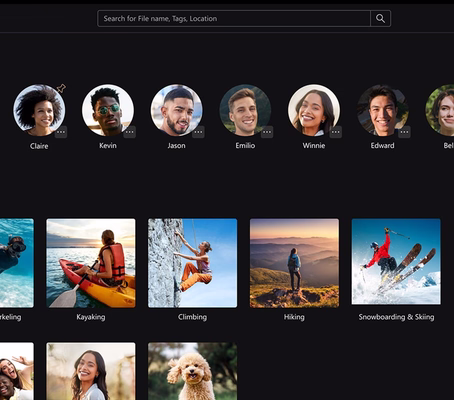Open the Snowboarding & Skiing album

(x=396, y=262)
